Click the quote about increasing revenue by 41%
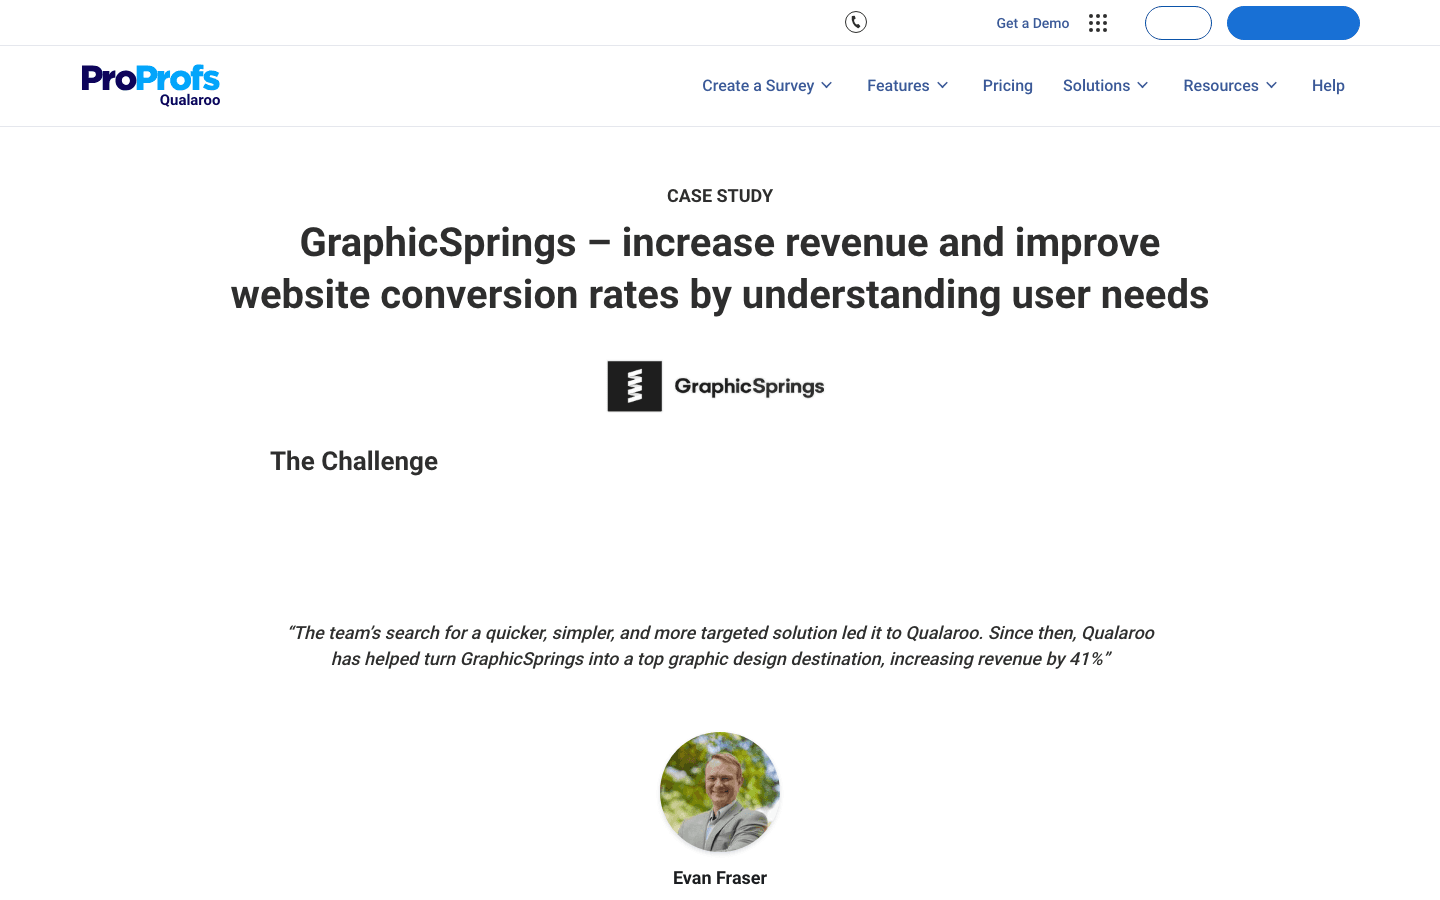The height and width of the screenshot is (900, 1440). coord(720,646)
